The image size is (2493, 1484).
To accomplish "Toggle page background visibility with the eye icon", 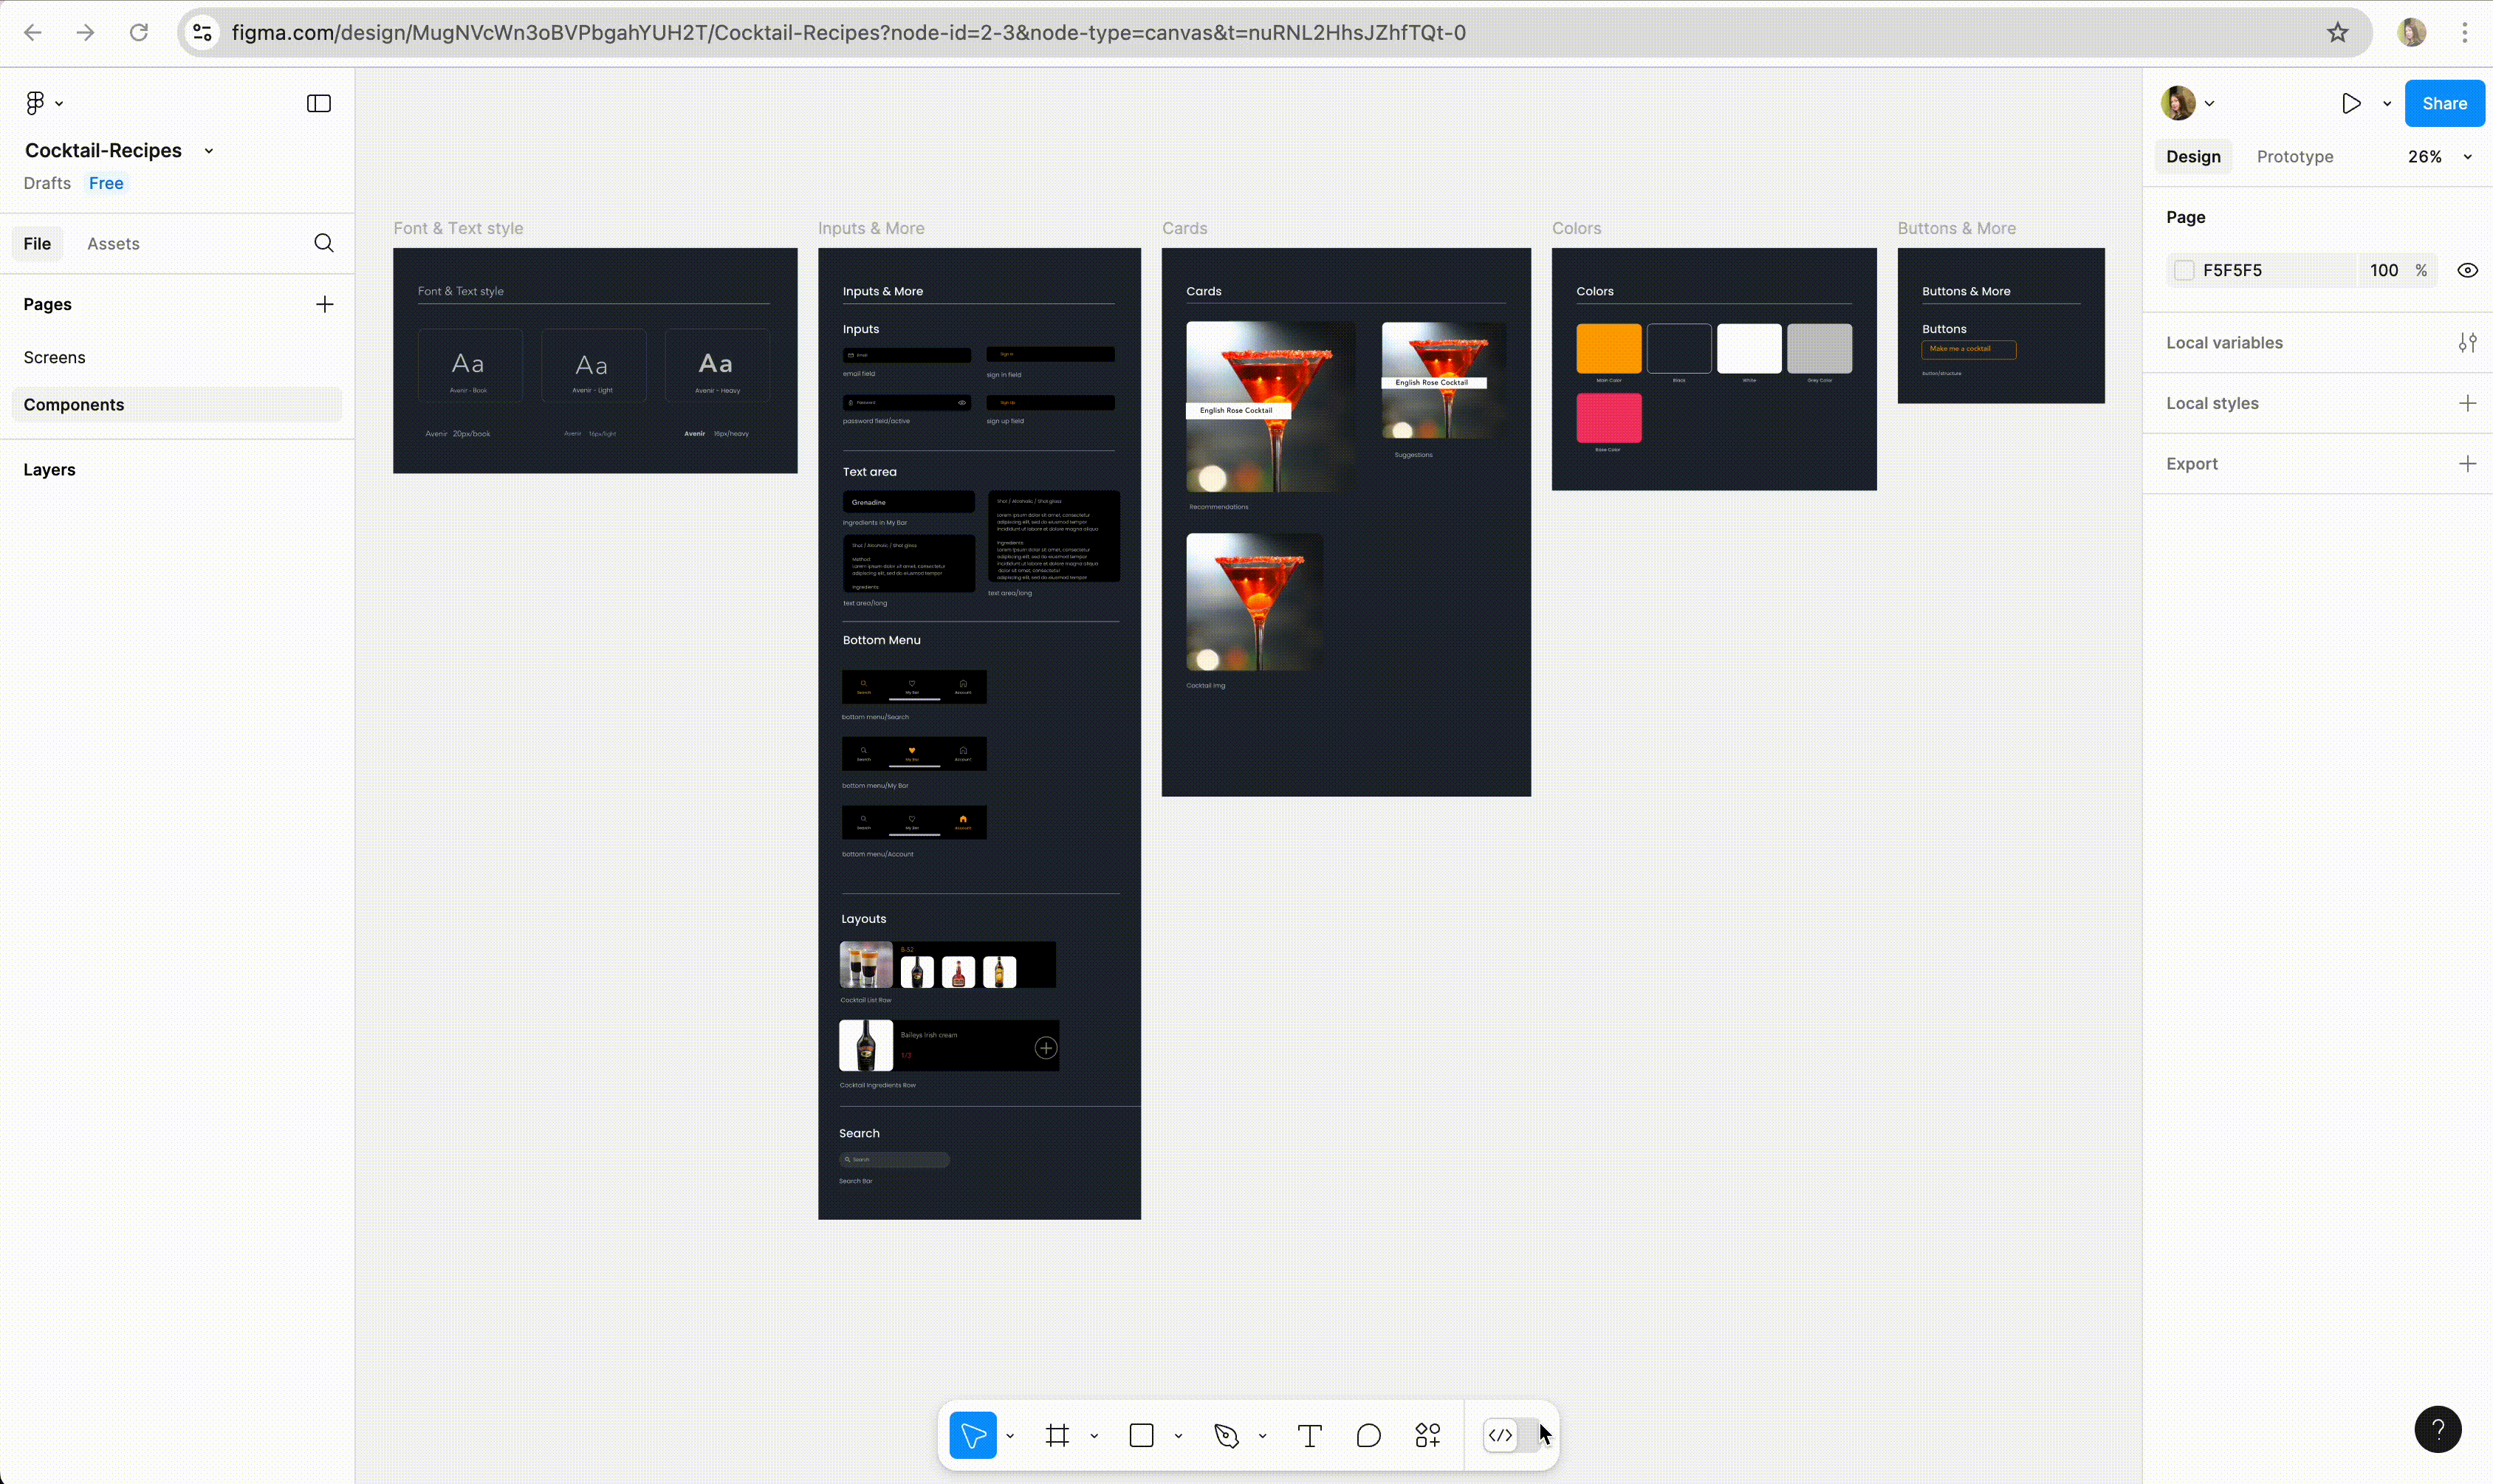I will [2467, 270].
